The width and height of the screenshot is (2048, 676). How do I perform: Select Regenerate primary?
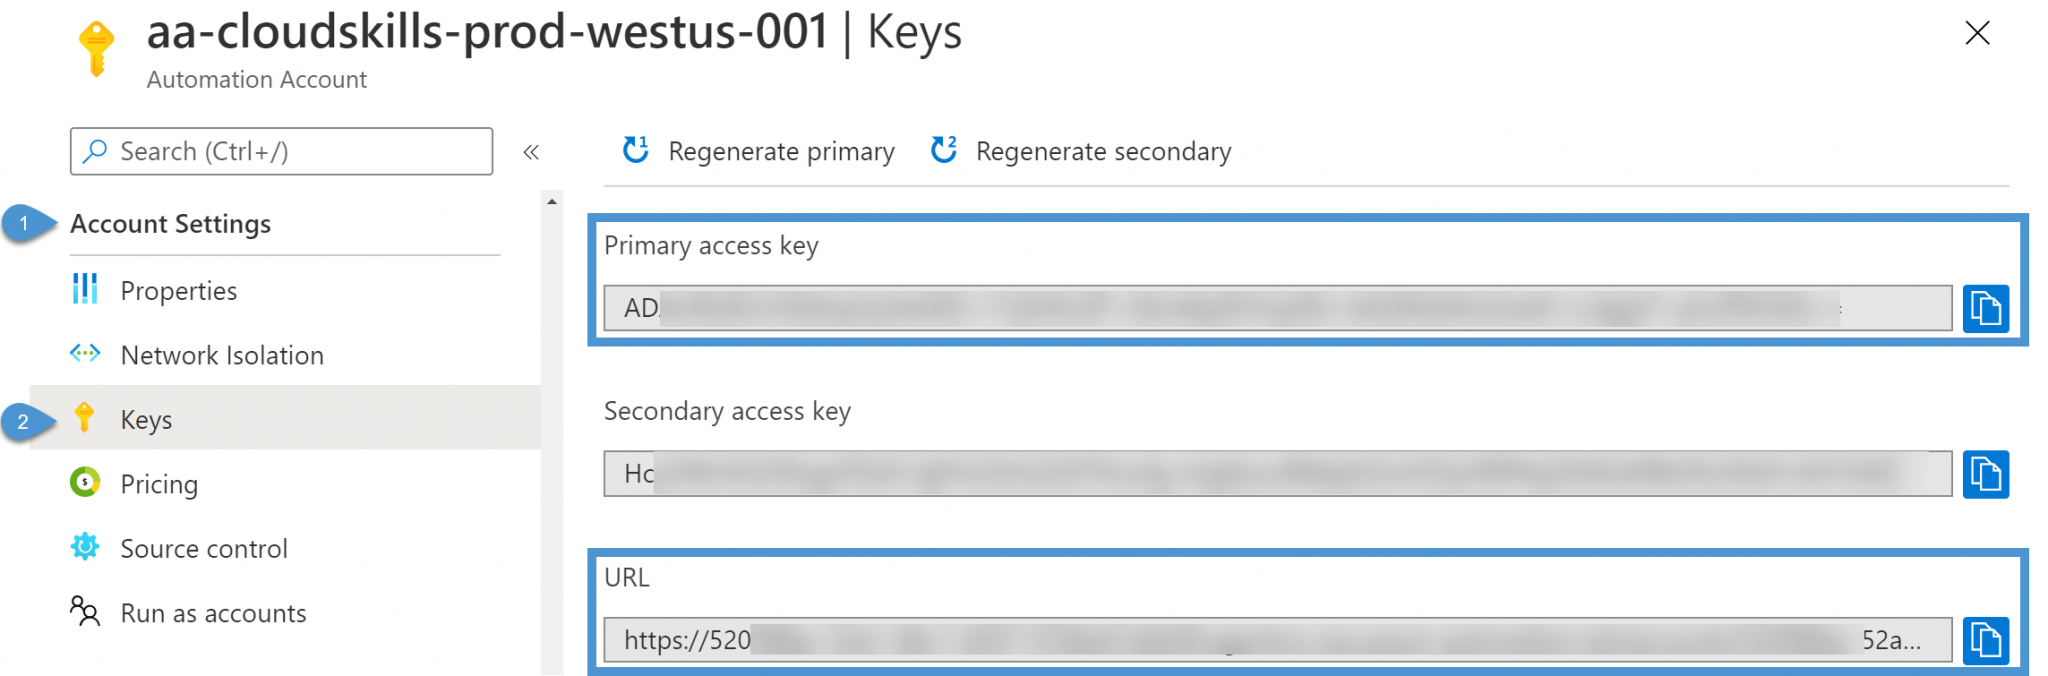[x=781, y=151]
